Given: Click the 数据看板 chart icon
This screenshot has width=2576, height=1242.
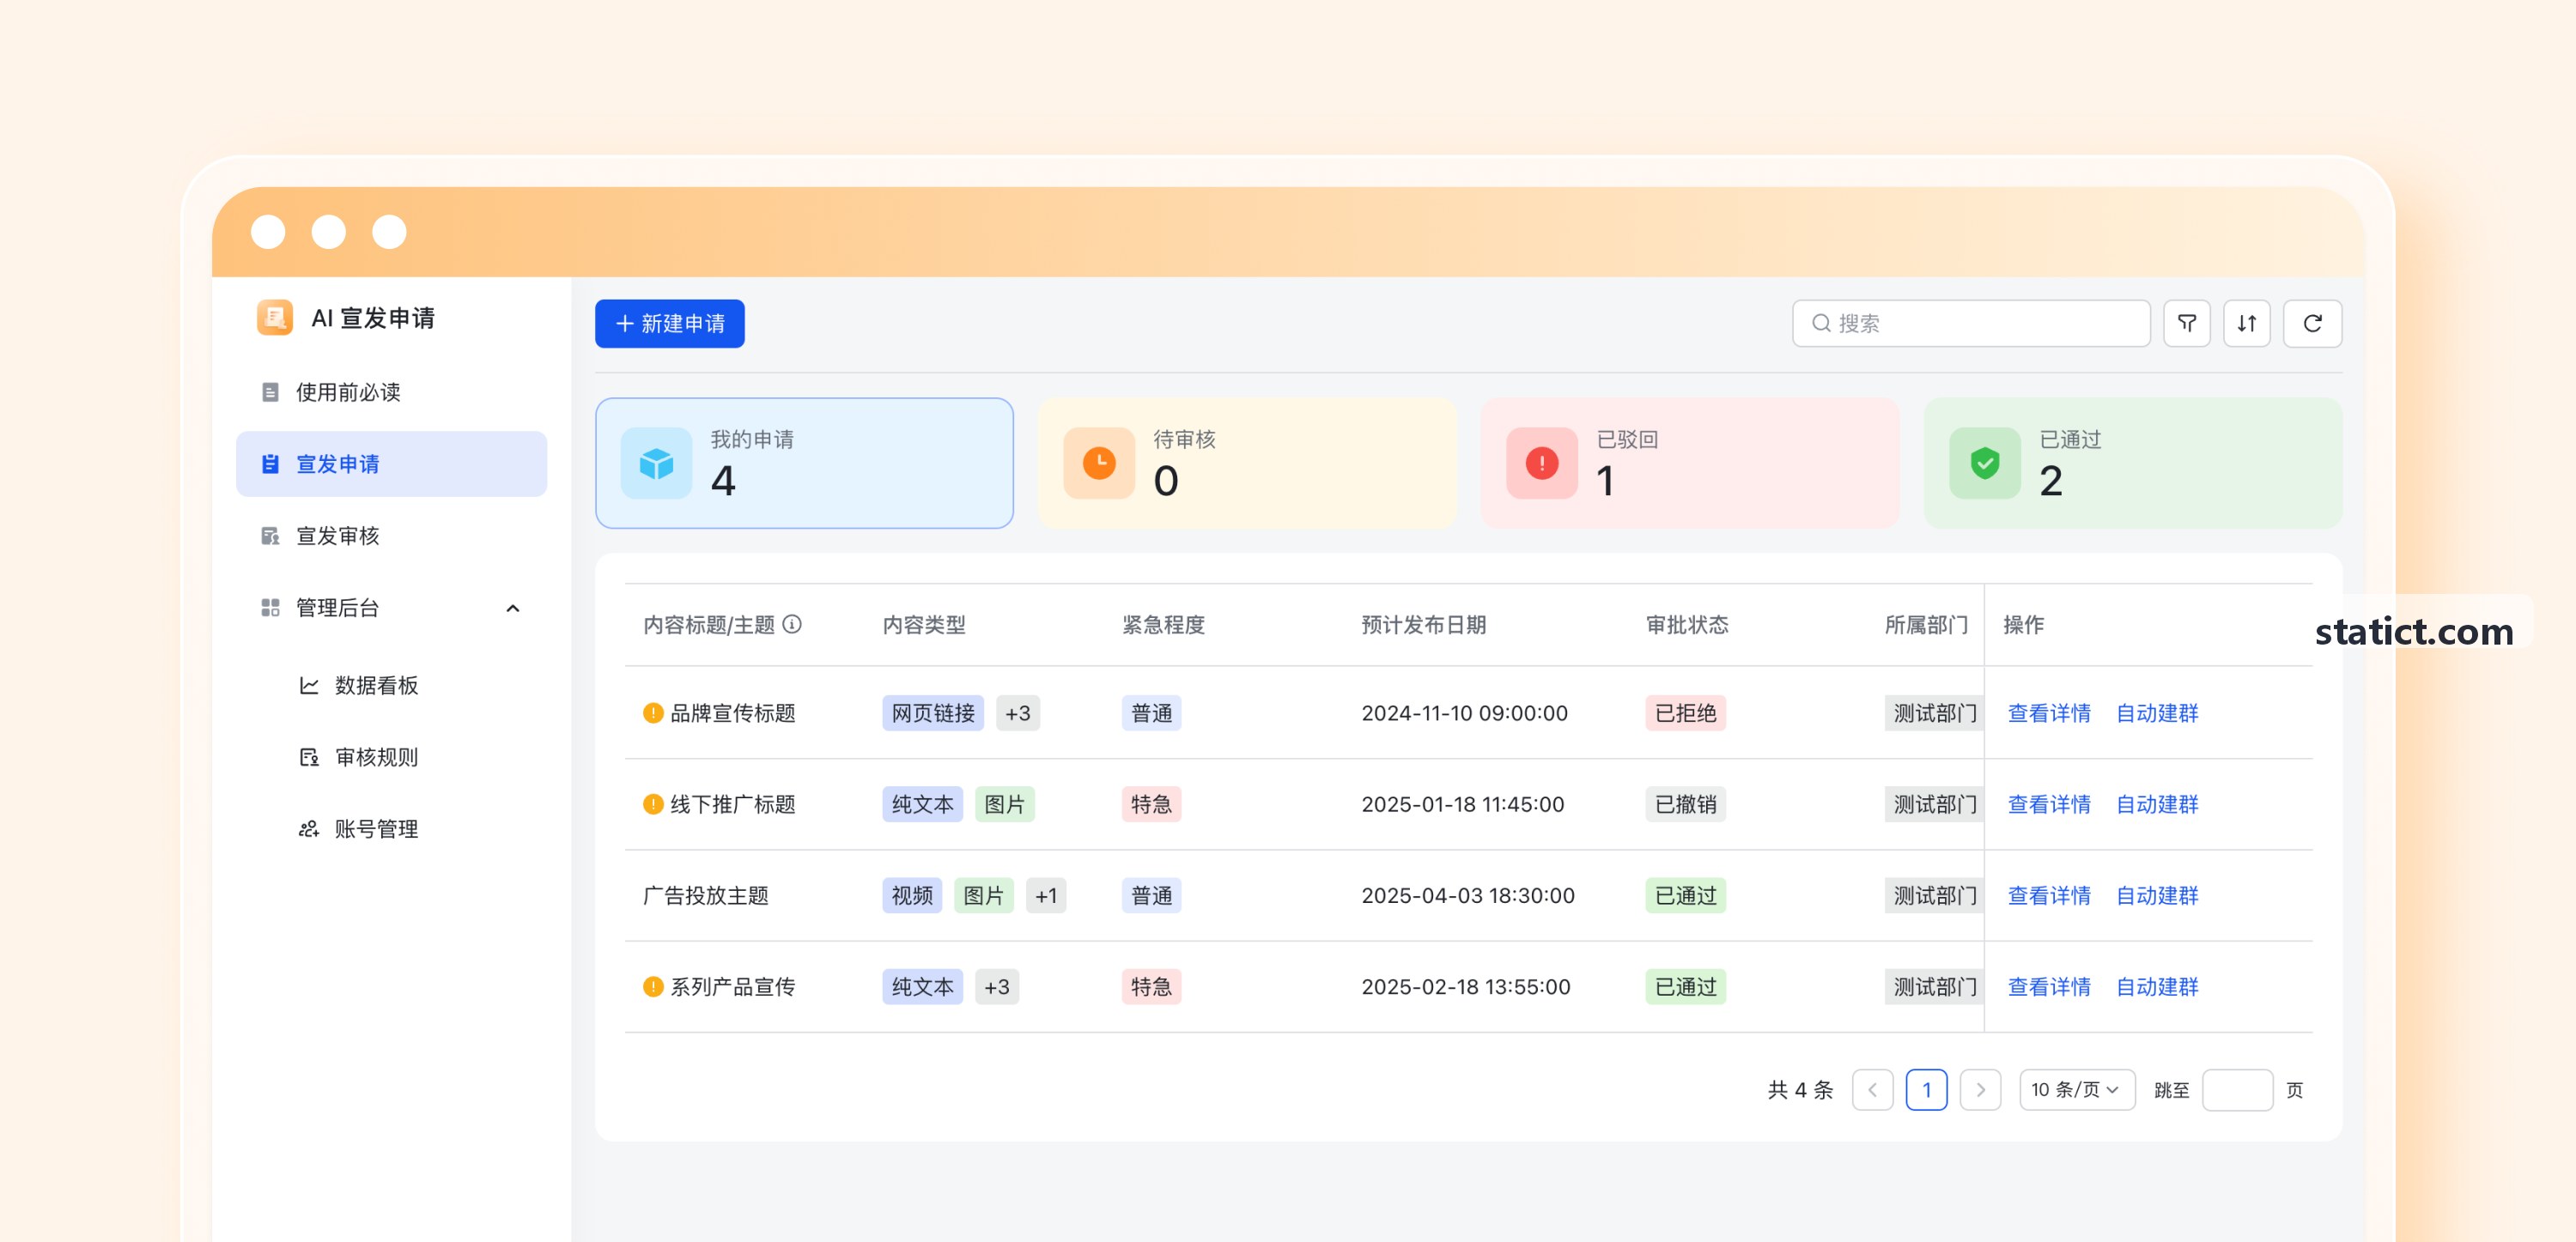Looking at the screenshot, I should 309,685.
